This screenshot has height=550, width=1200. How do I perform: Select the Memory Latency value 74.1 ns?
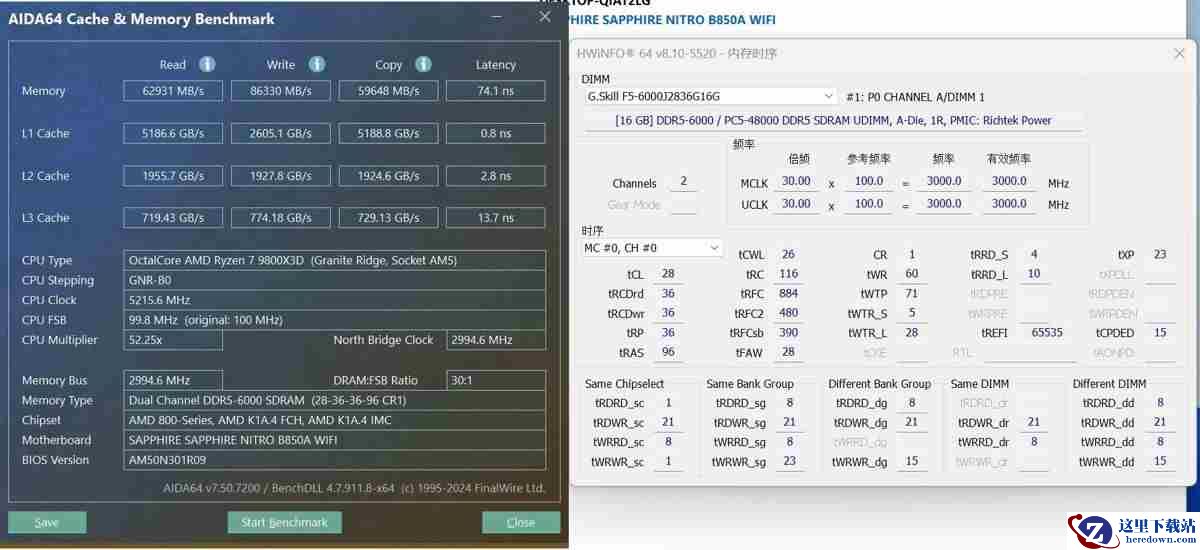[496, 91]
